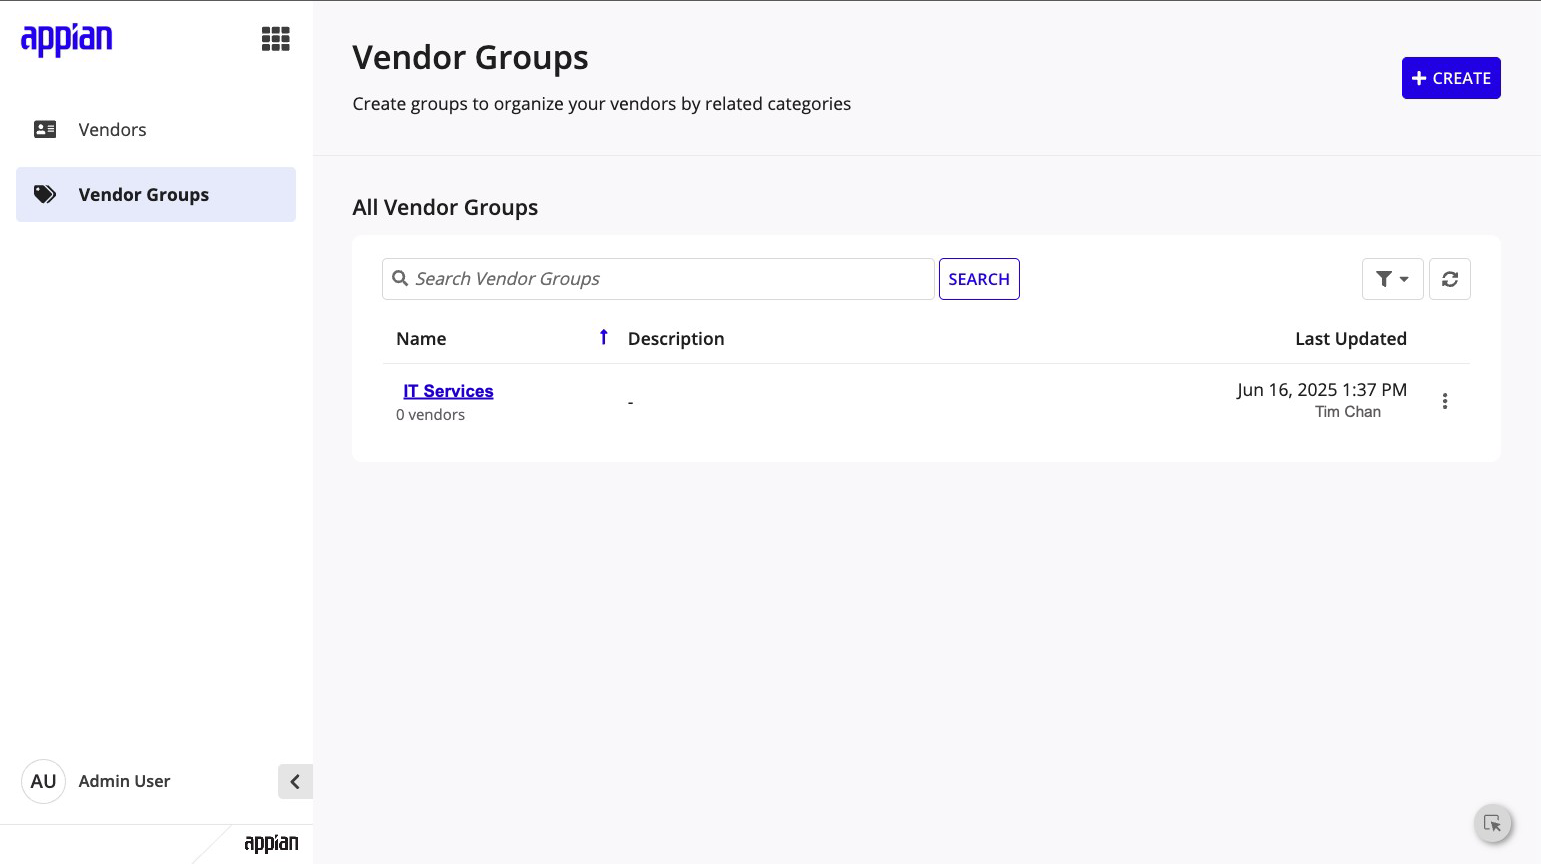
Task: Click the '0 vendors' text
Action: pyautogui.click(x=430, y=415)
